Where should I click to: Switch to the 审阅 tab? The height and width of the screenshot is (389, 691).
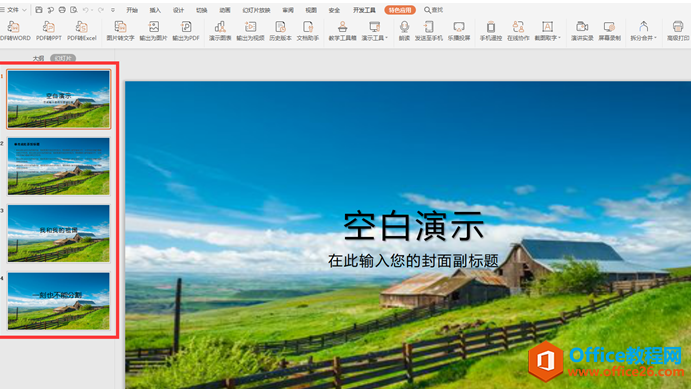point(288,10)
